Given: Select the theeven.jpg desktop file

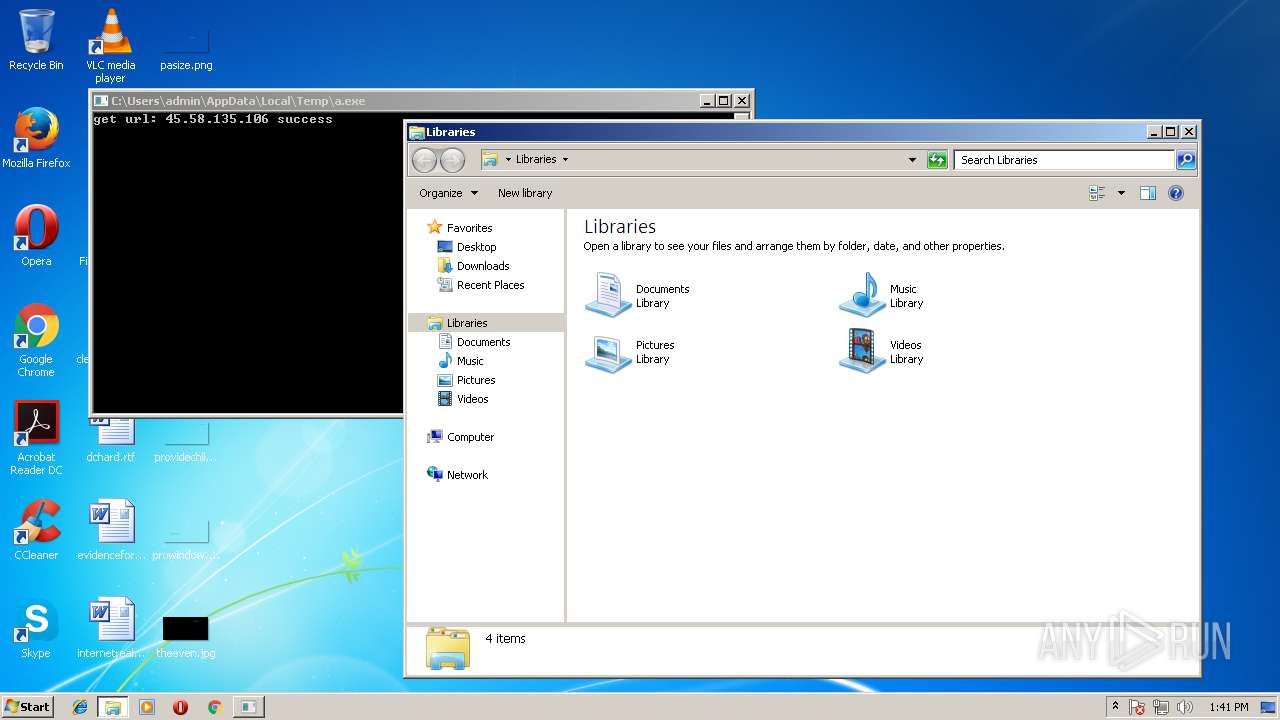Looking at the screenshot, I should (186, 636).
